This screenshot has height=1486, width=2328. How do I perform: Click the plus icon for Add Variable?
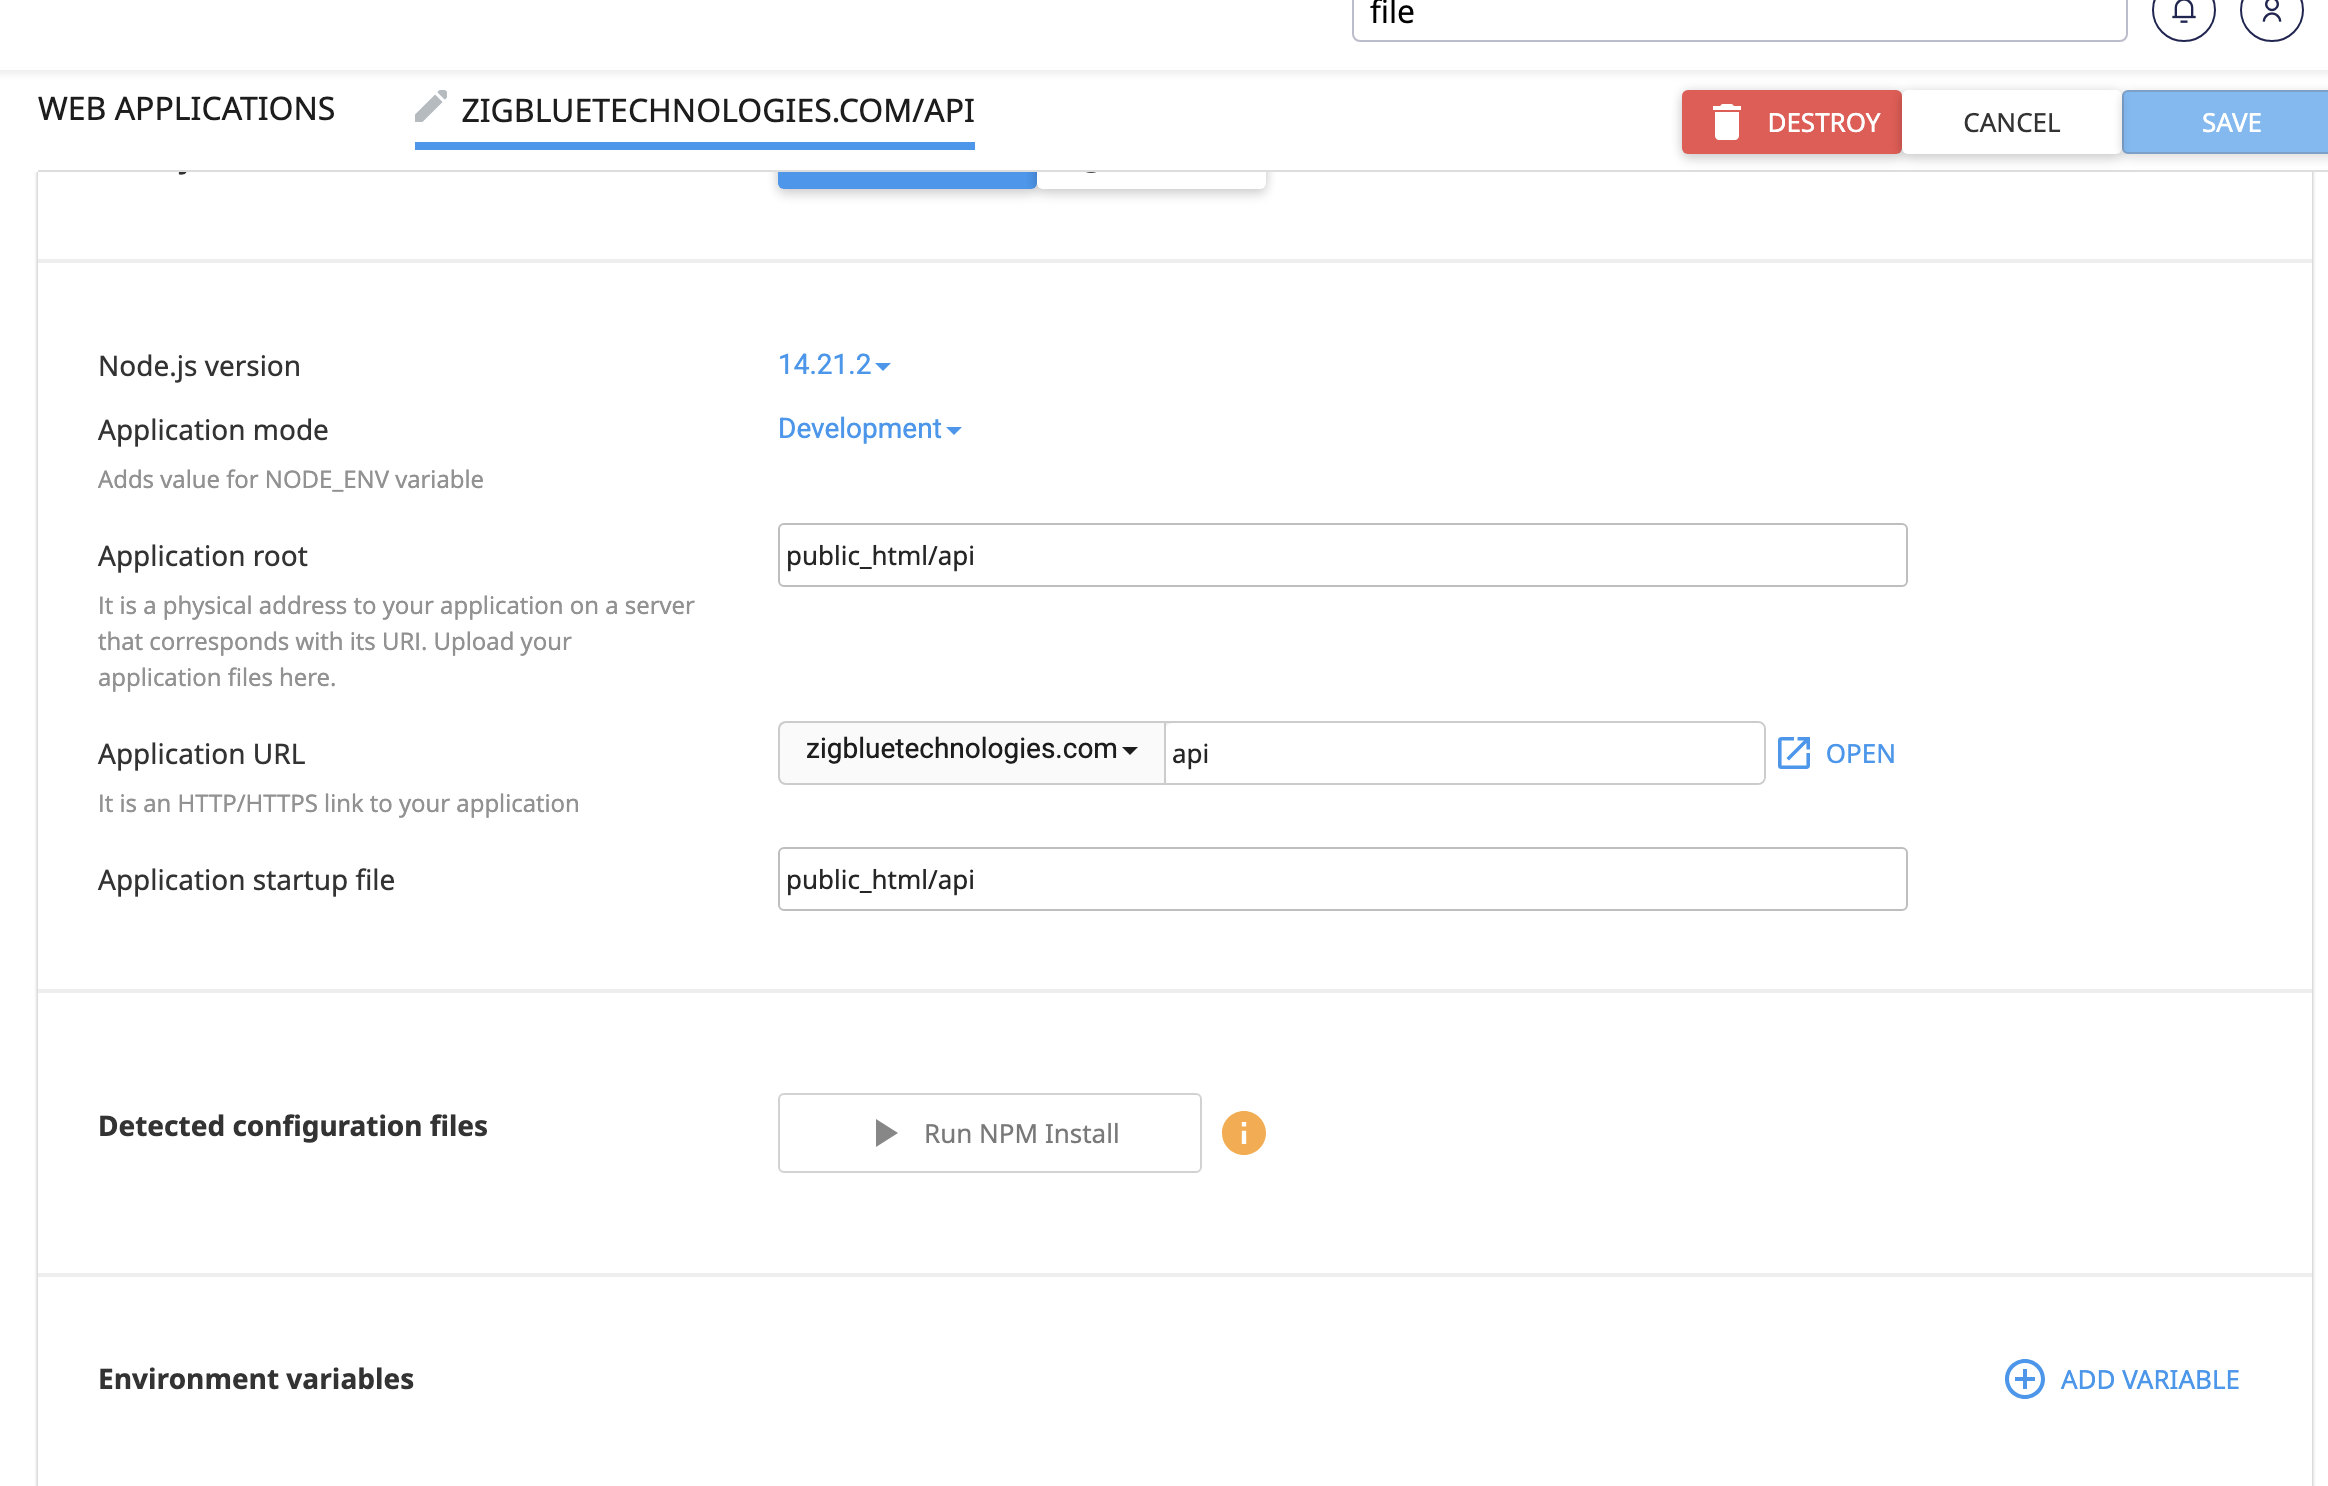point(2024,1379)
